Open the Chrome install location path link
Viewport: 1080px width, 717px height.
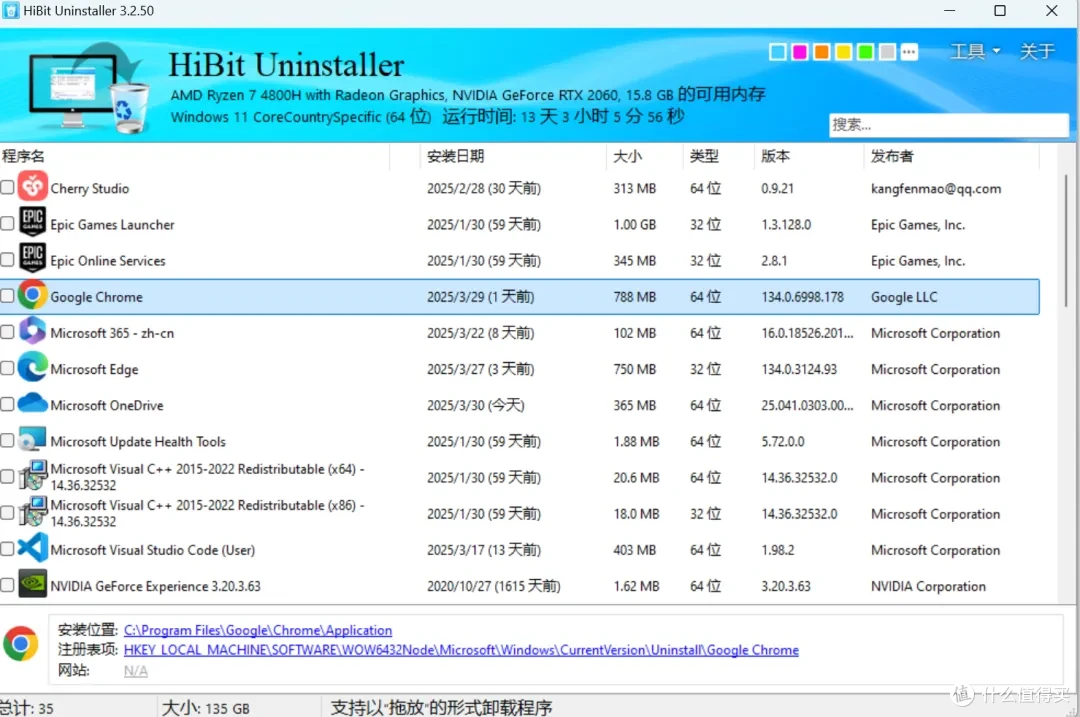[x=258, y=630]
